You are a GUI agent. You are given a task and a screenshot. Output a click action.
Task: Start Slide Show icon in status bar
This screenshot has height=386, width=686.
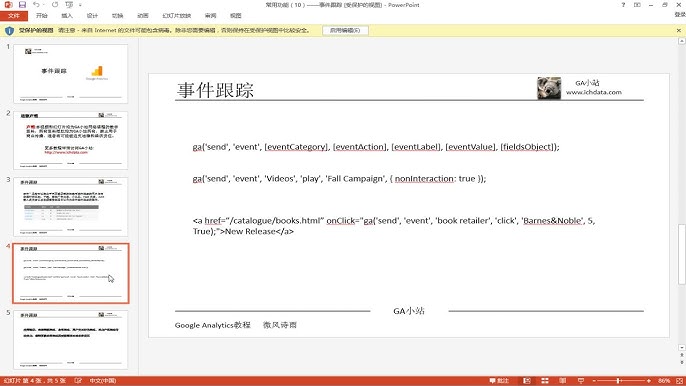pos(581,381)
